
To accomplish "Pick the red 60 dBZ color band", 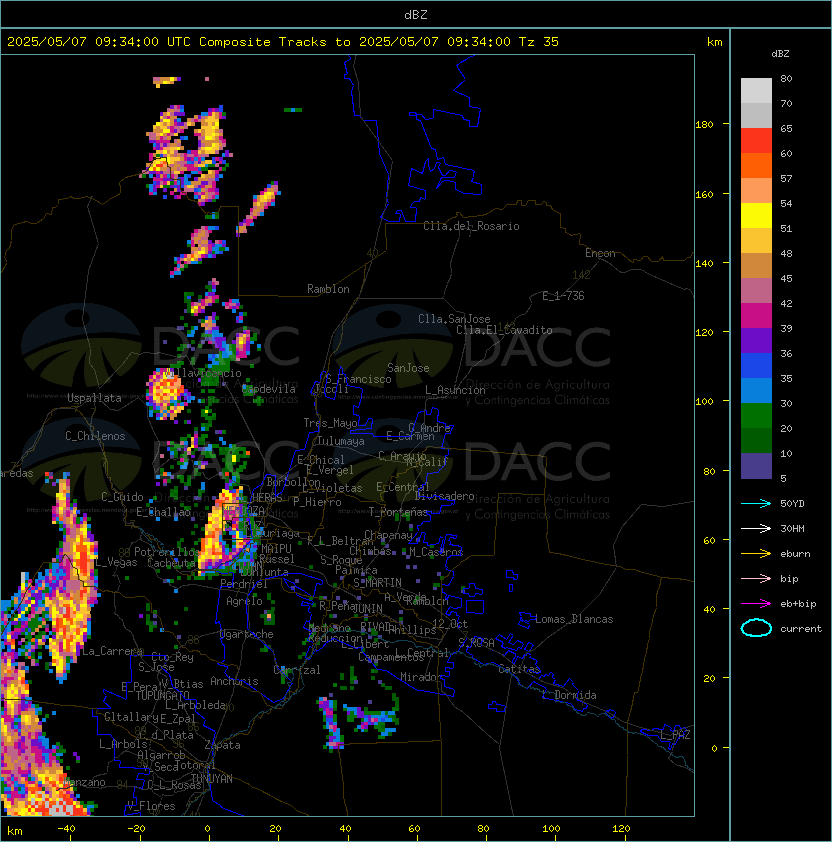I will click(756, 141).
